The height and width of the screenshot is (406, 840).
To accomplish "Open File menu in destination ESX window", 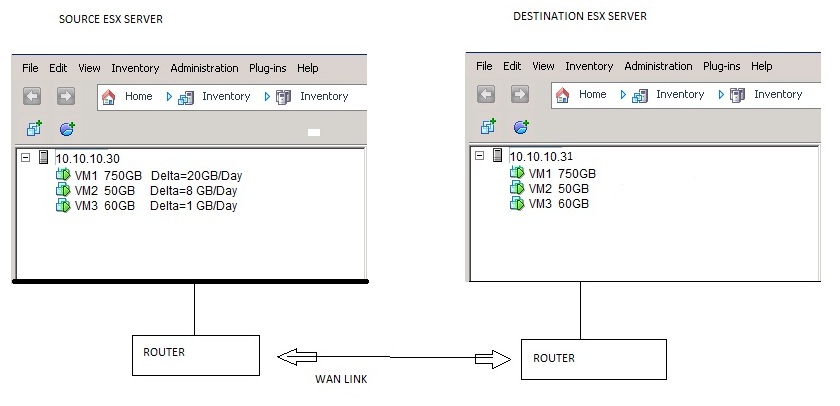I will (484, 66).
